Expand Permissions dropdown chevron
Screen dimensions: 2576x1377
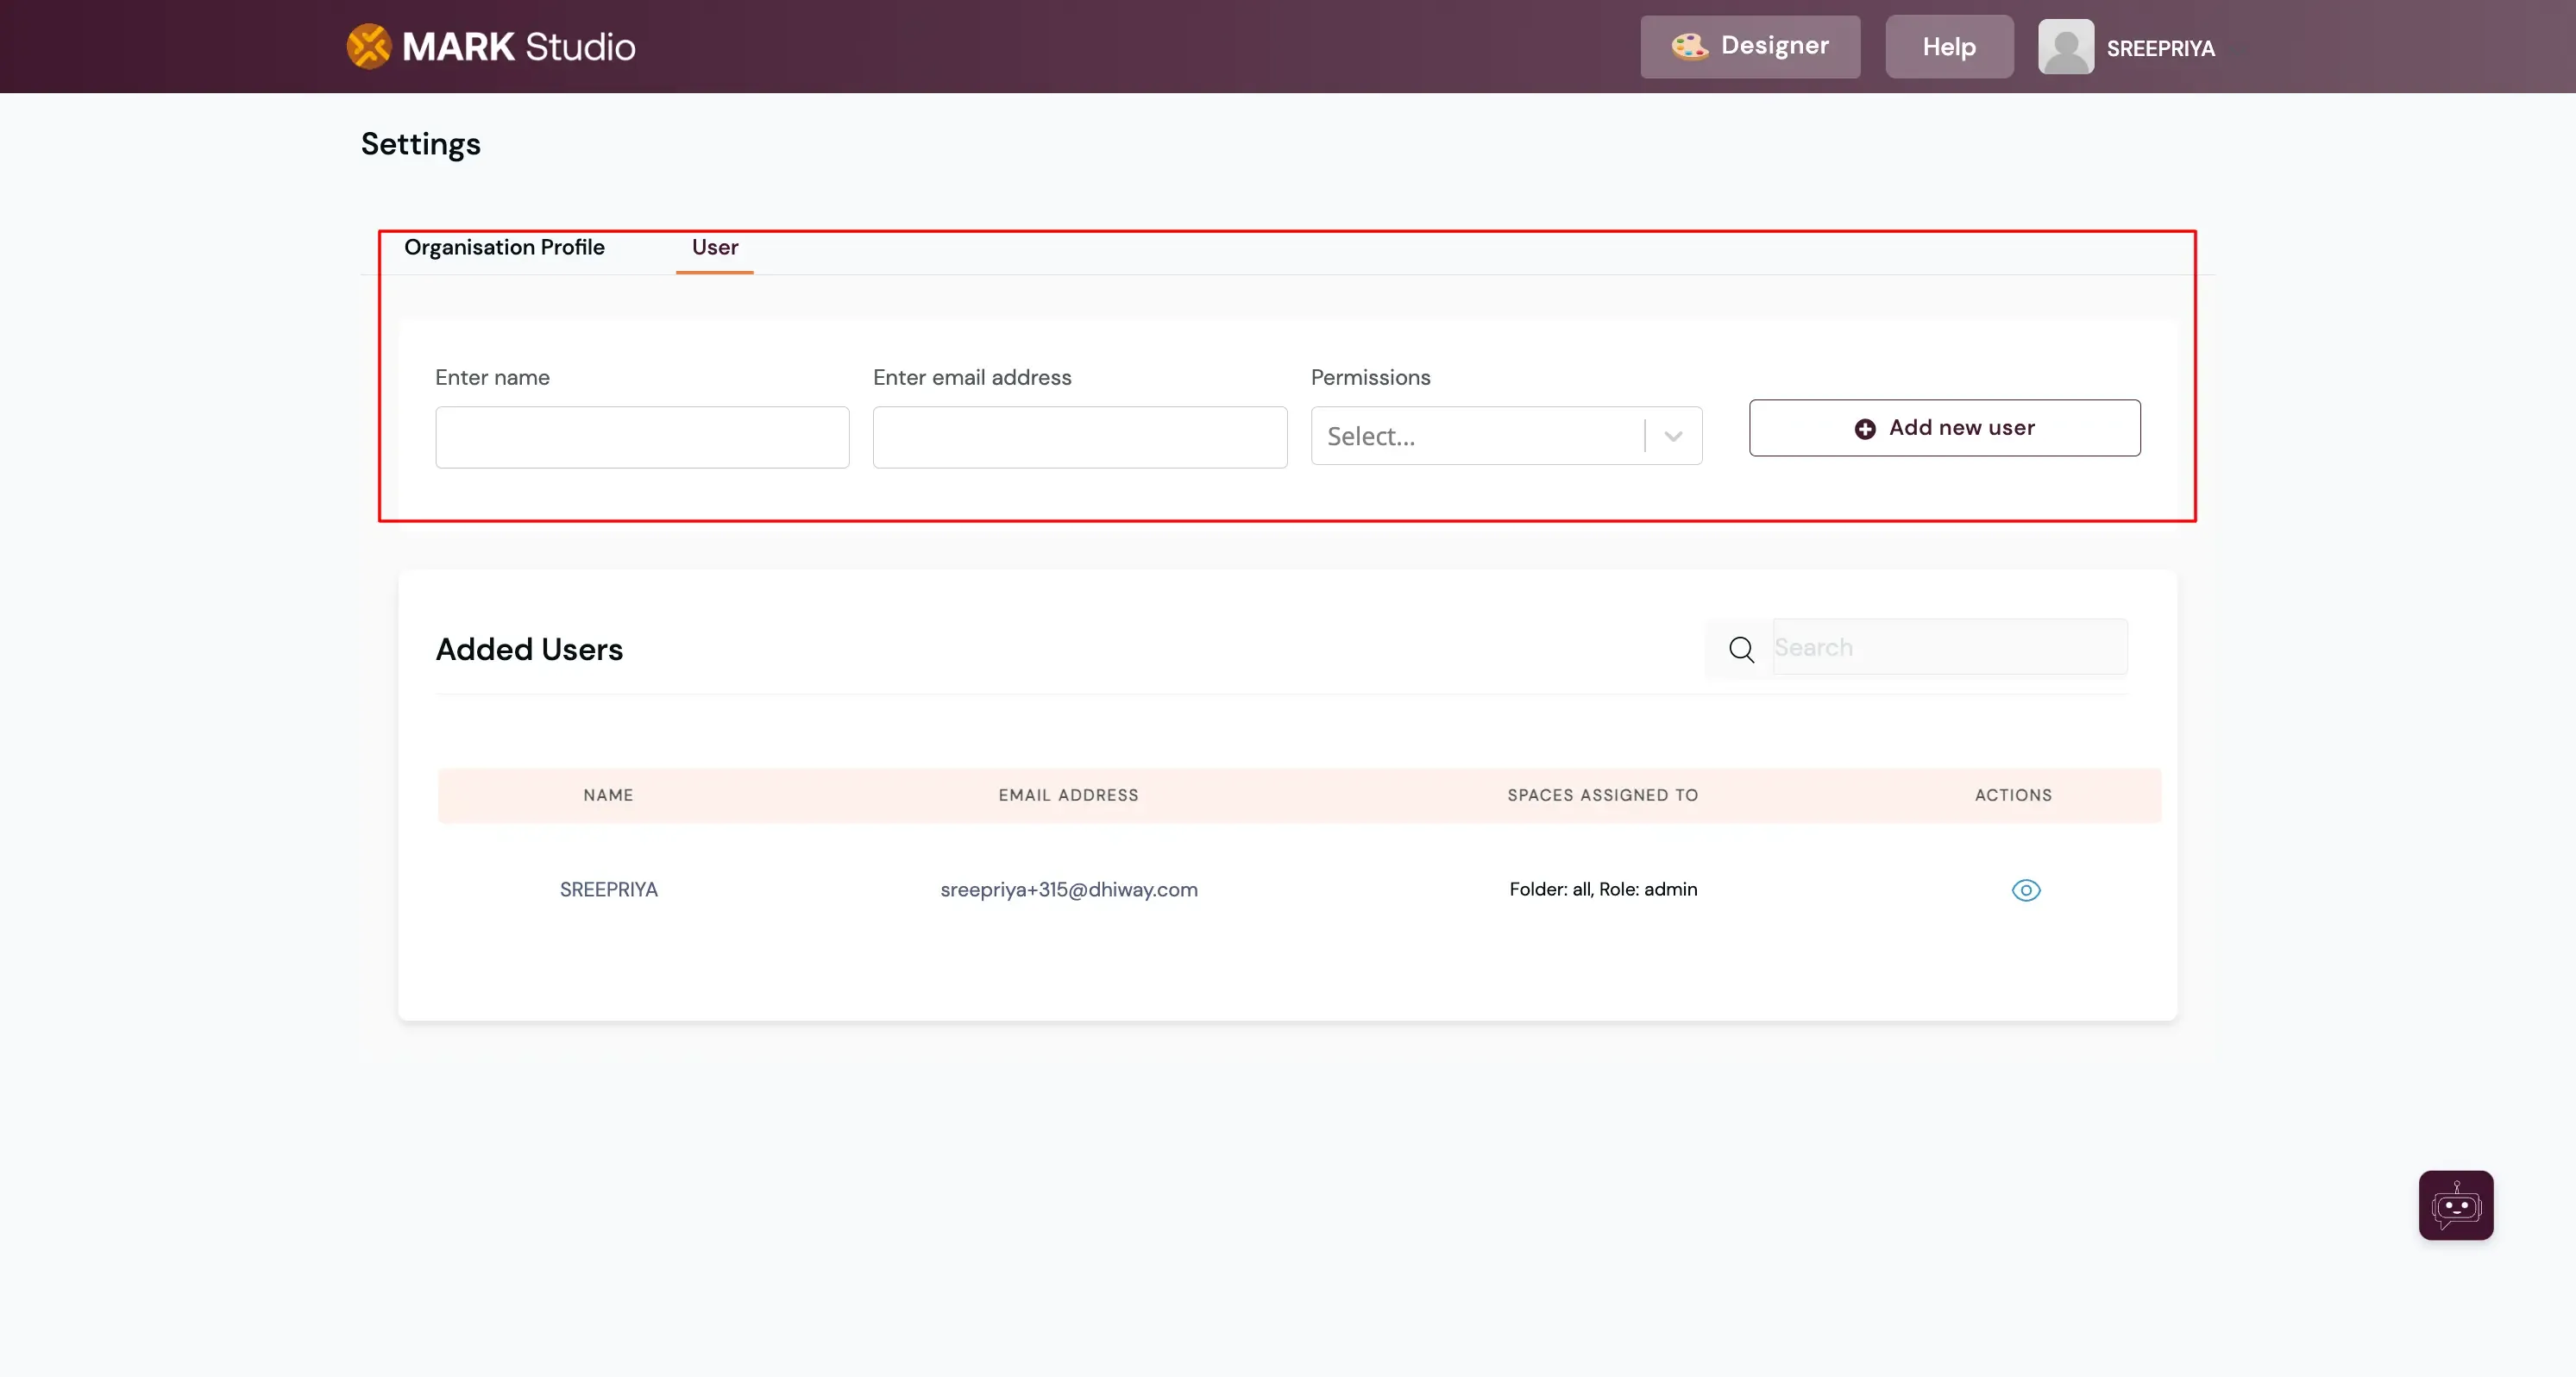pos(1673,436)
